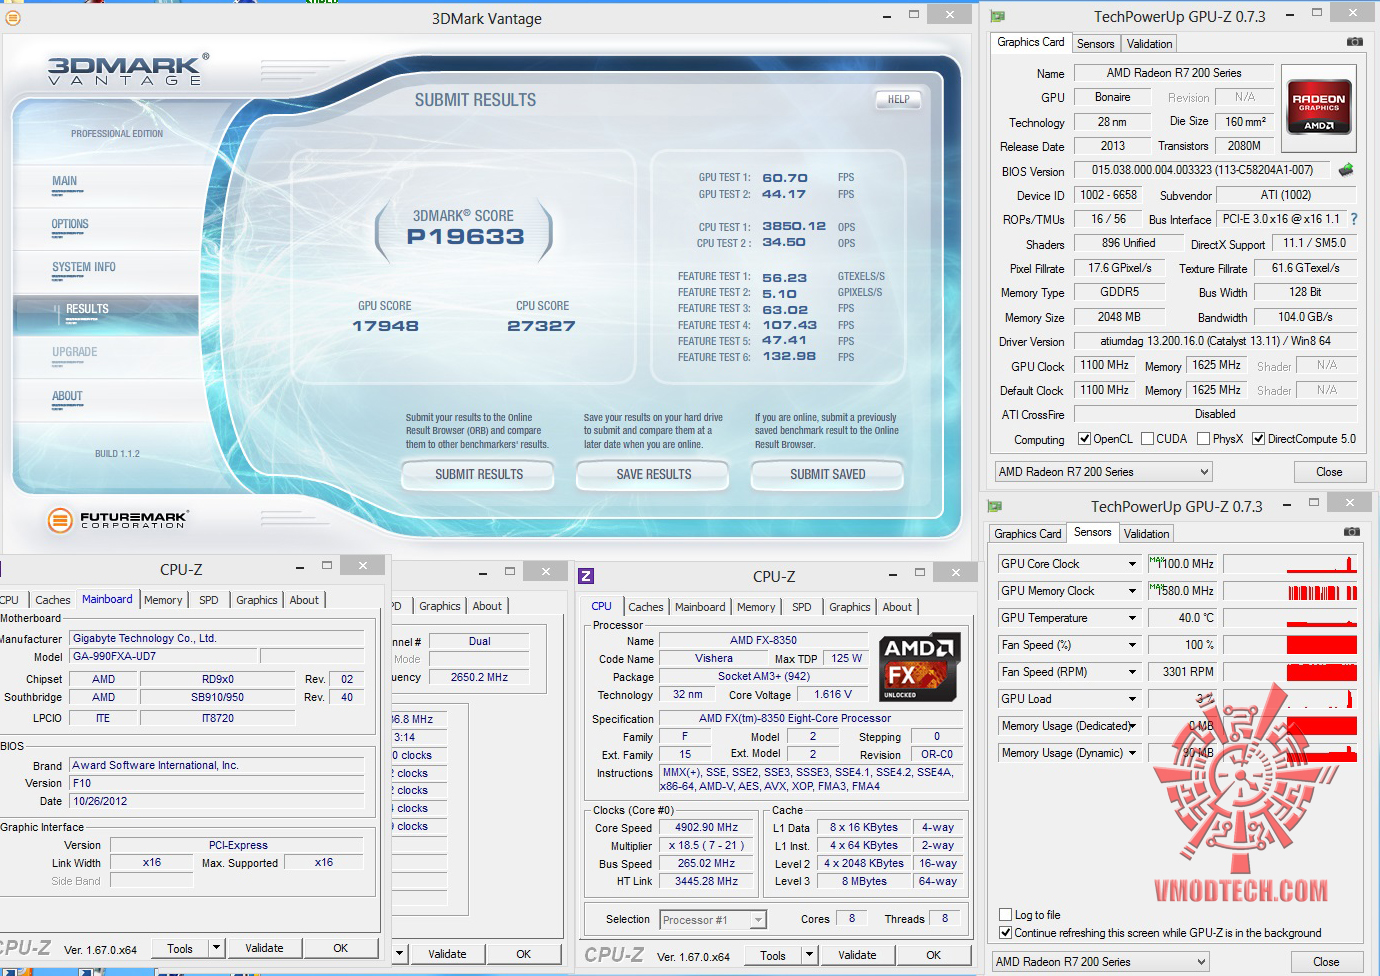
Task: Enable the Log to file checkbox
Action: click(1005, 915)
